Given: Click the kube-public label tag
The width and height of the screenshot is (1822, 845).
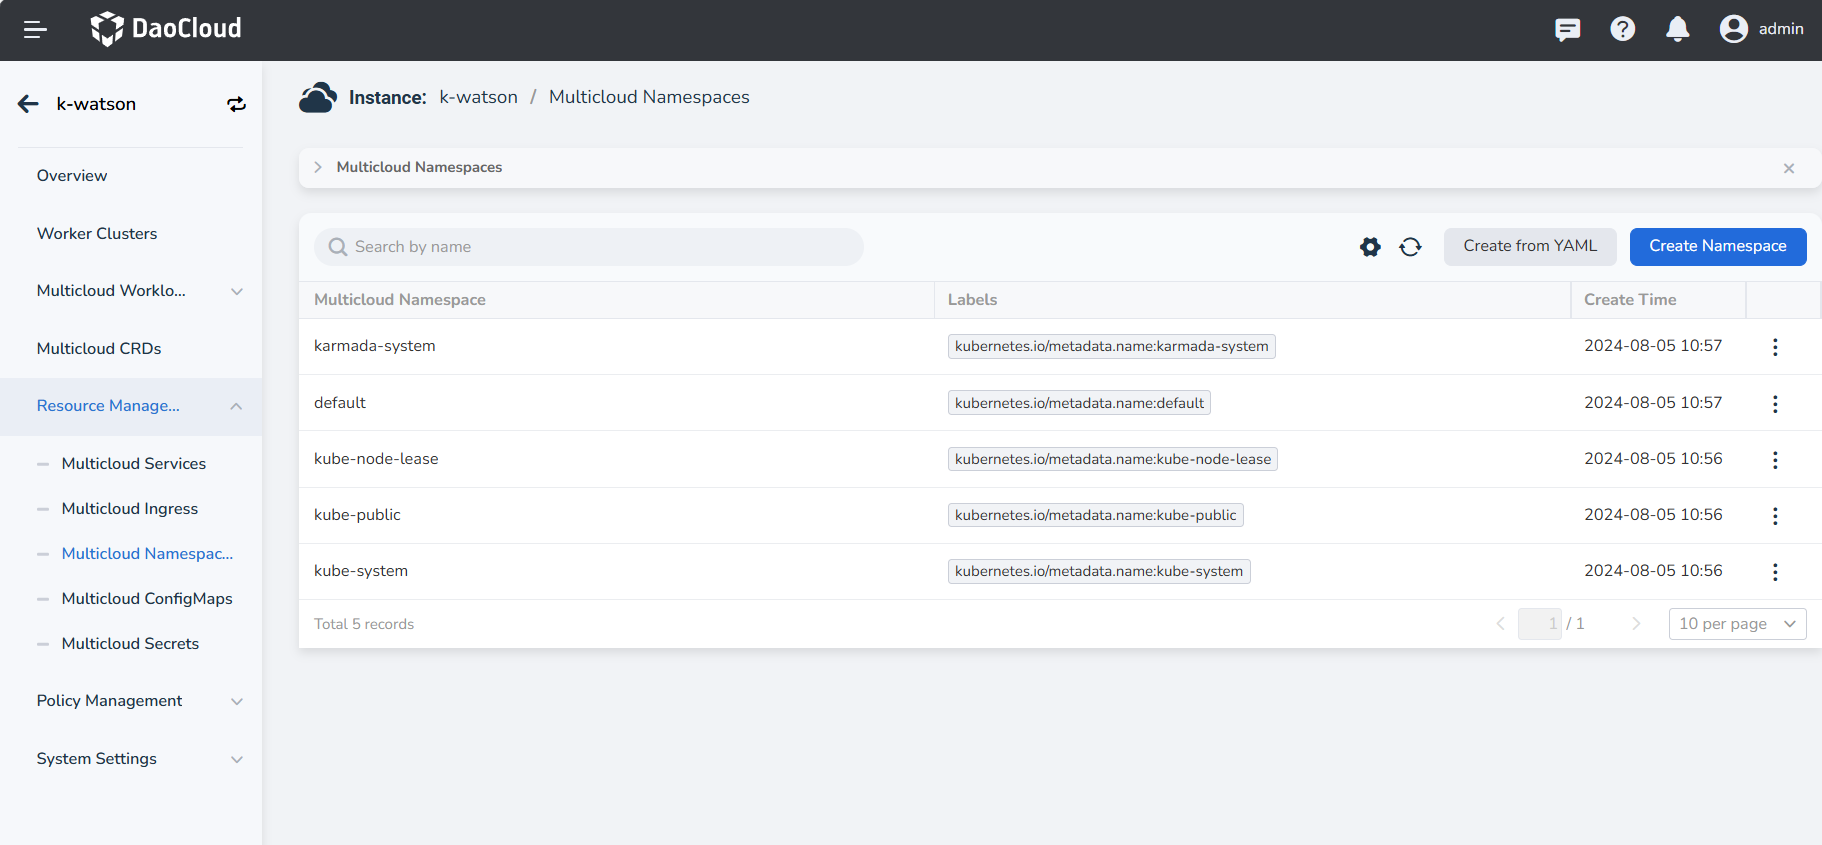Looking at the screenshot, I should point(1096,515).
